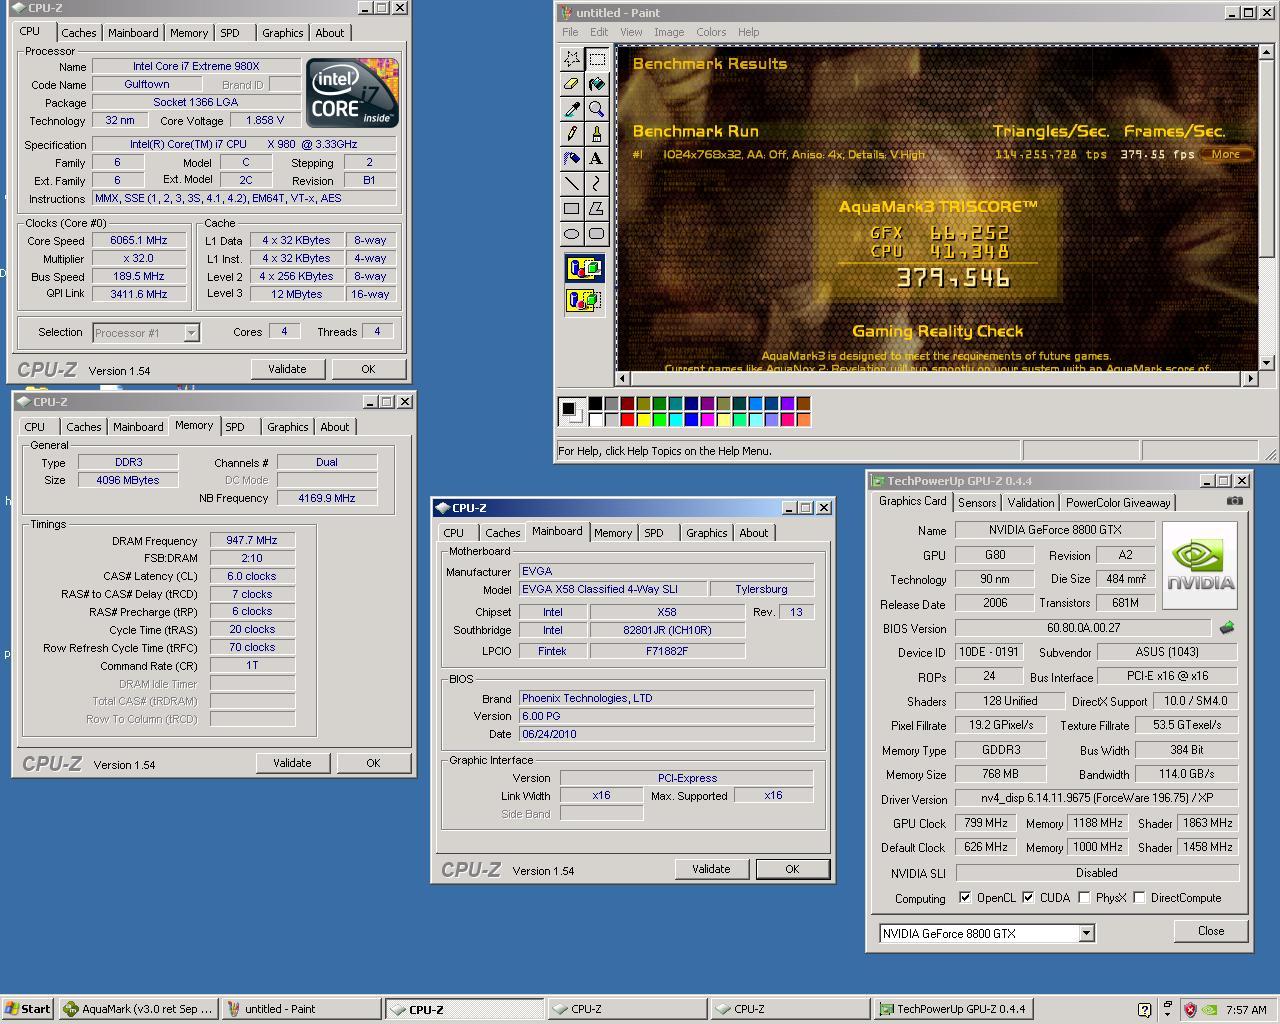Choose the Ellipse shape tool
The width and height of the screenshot is (1280, 1024).
click(x=572, y=234)
